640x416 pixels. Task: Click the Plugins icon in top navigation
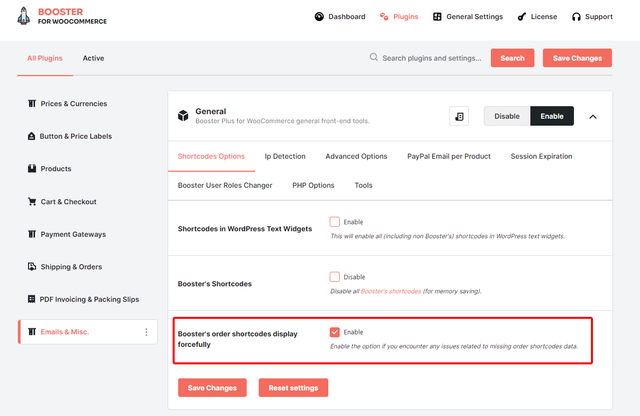click(x=384, y=17)
